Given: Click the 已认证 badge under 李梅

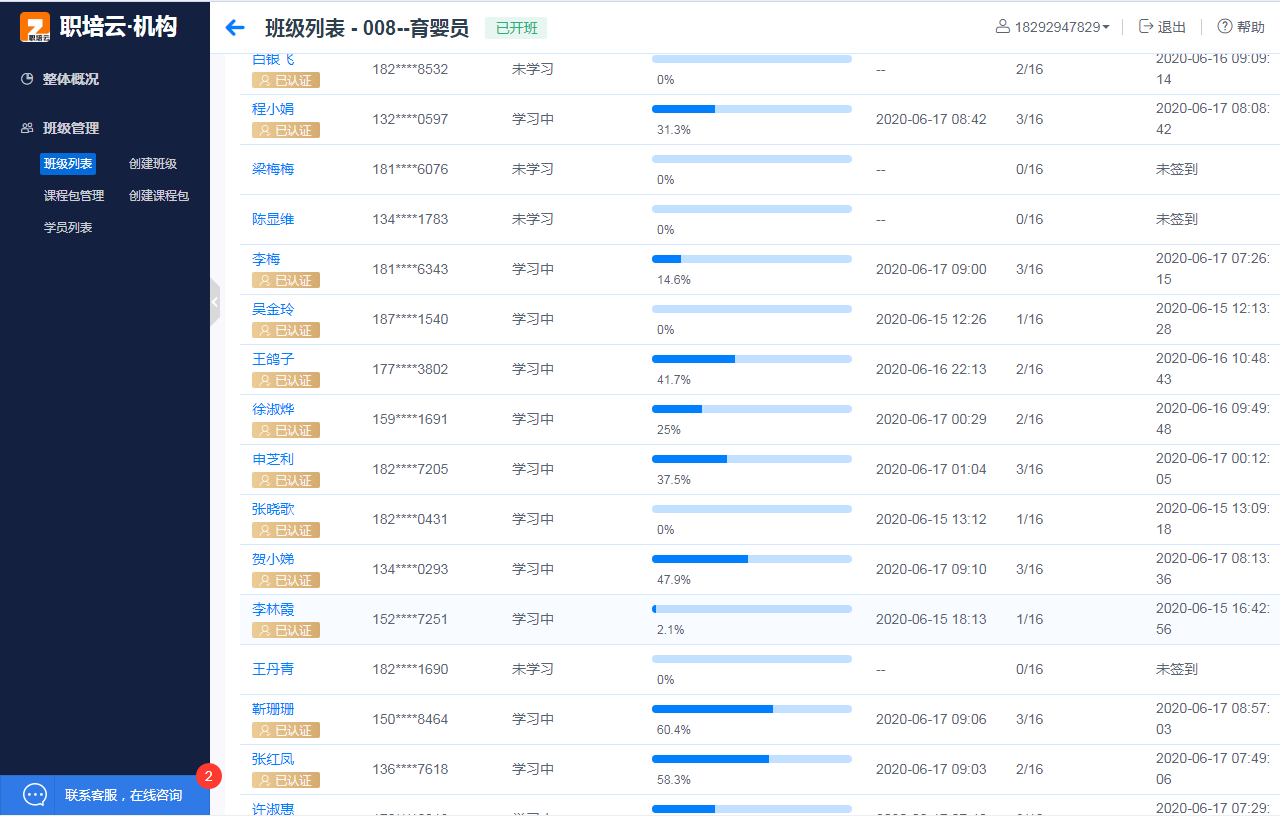Looking at the screenshot, I should tap(285, 280).
